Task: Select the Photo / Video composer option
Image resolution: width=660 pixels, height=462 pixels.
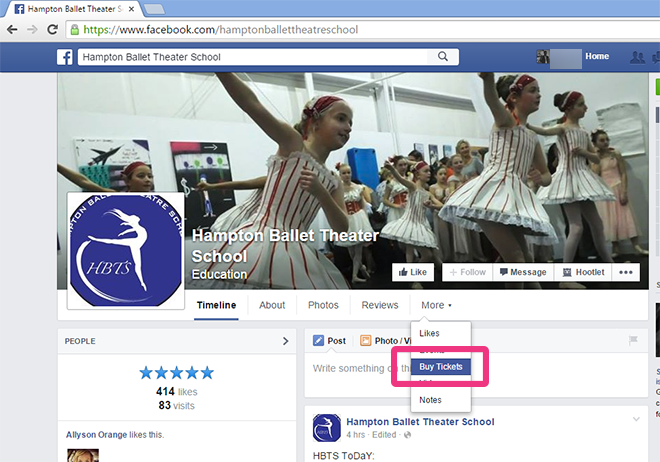Action: click(386, 341)
